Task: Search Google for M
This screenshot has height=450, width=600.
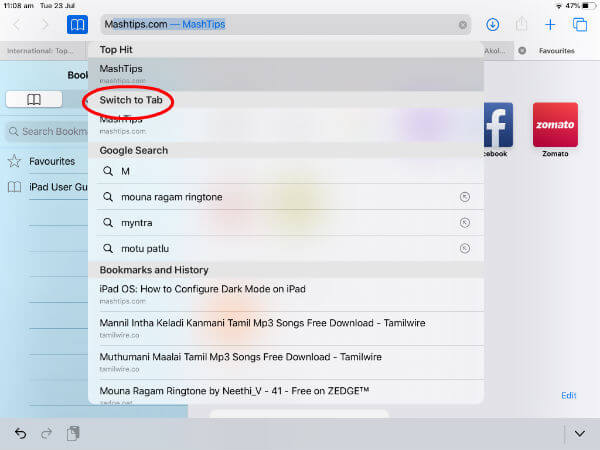Action: point(286,171)
